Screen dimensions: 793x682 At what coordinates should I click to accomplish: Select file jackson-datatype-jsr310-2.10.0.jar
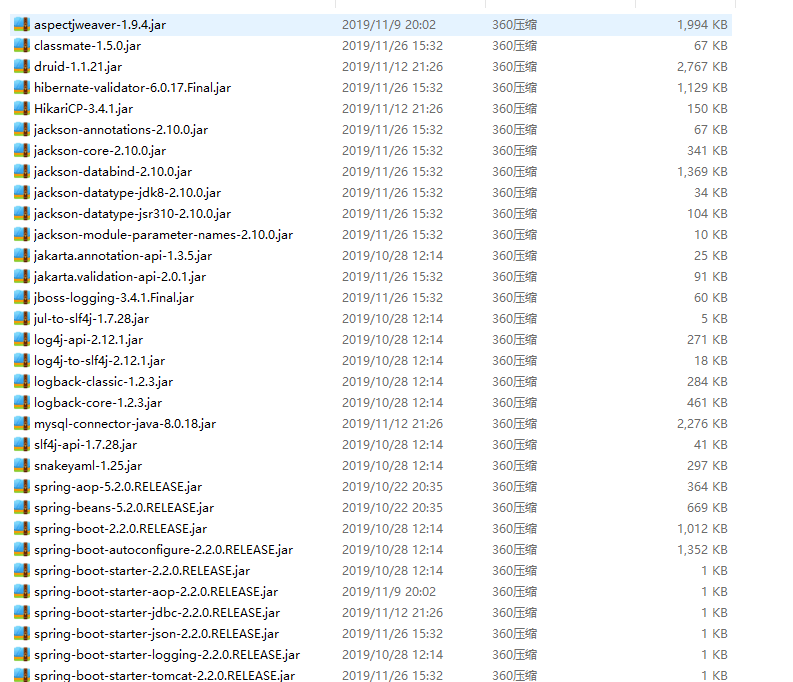pos(133,213)
